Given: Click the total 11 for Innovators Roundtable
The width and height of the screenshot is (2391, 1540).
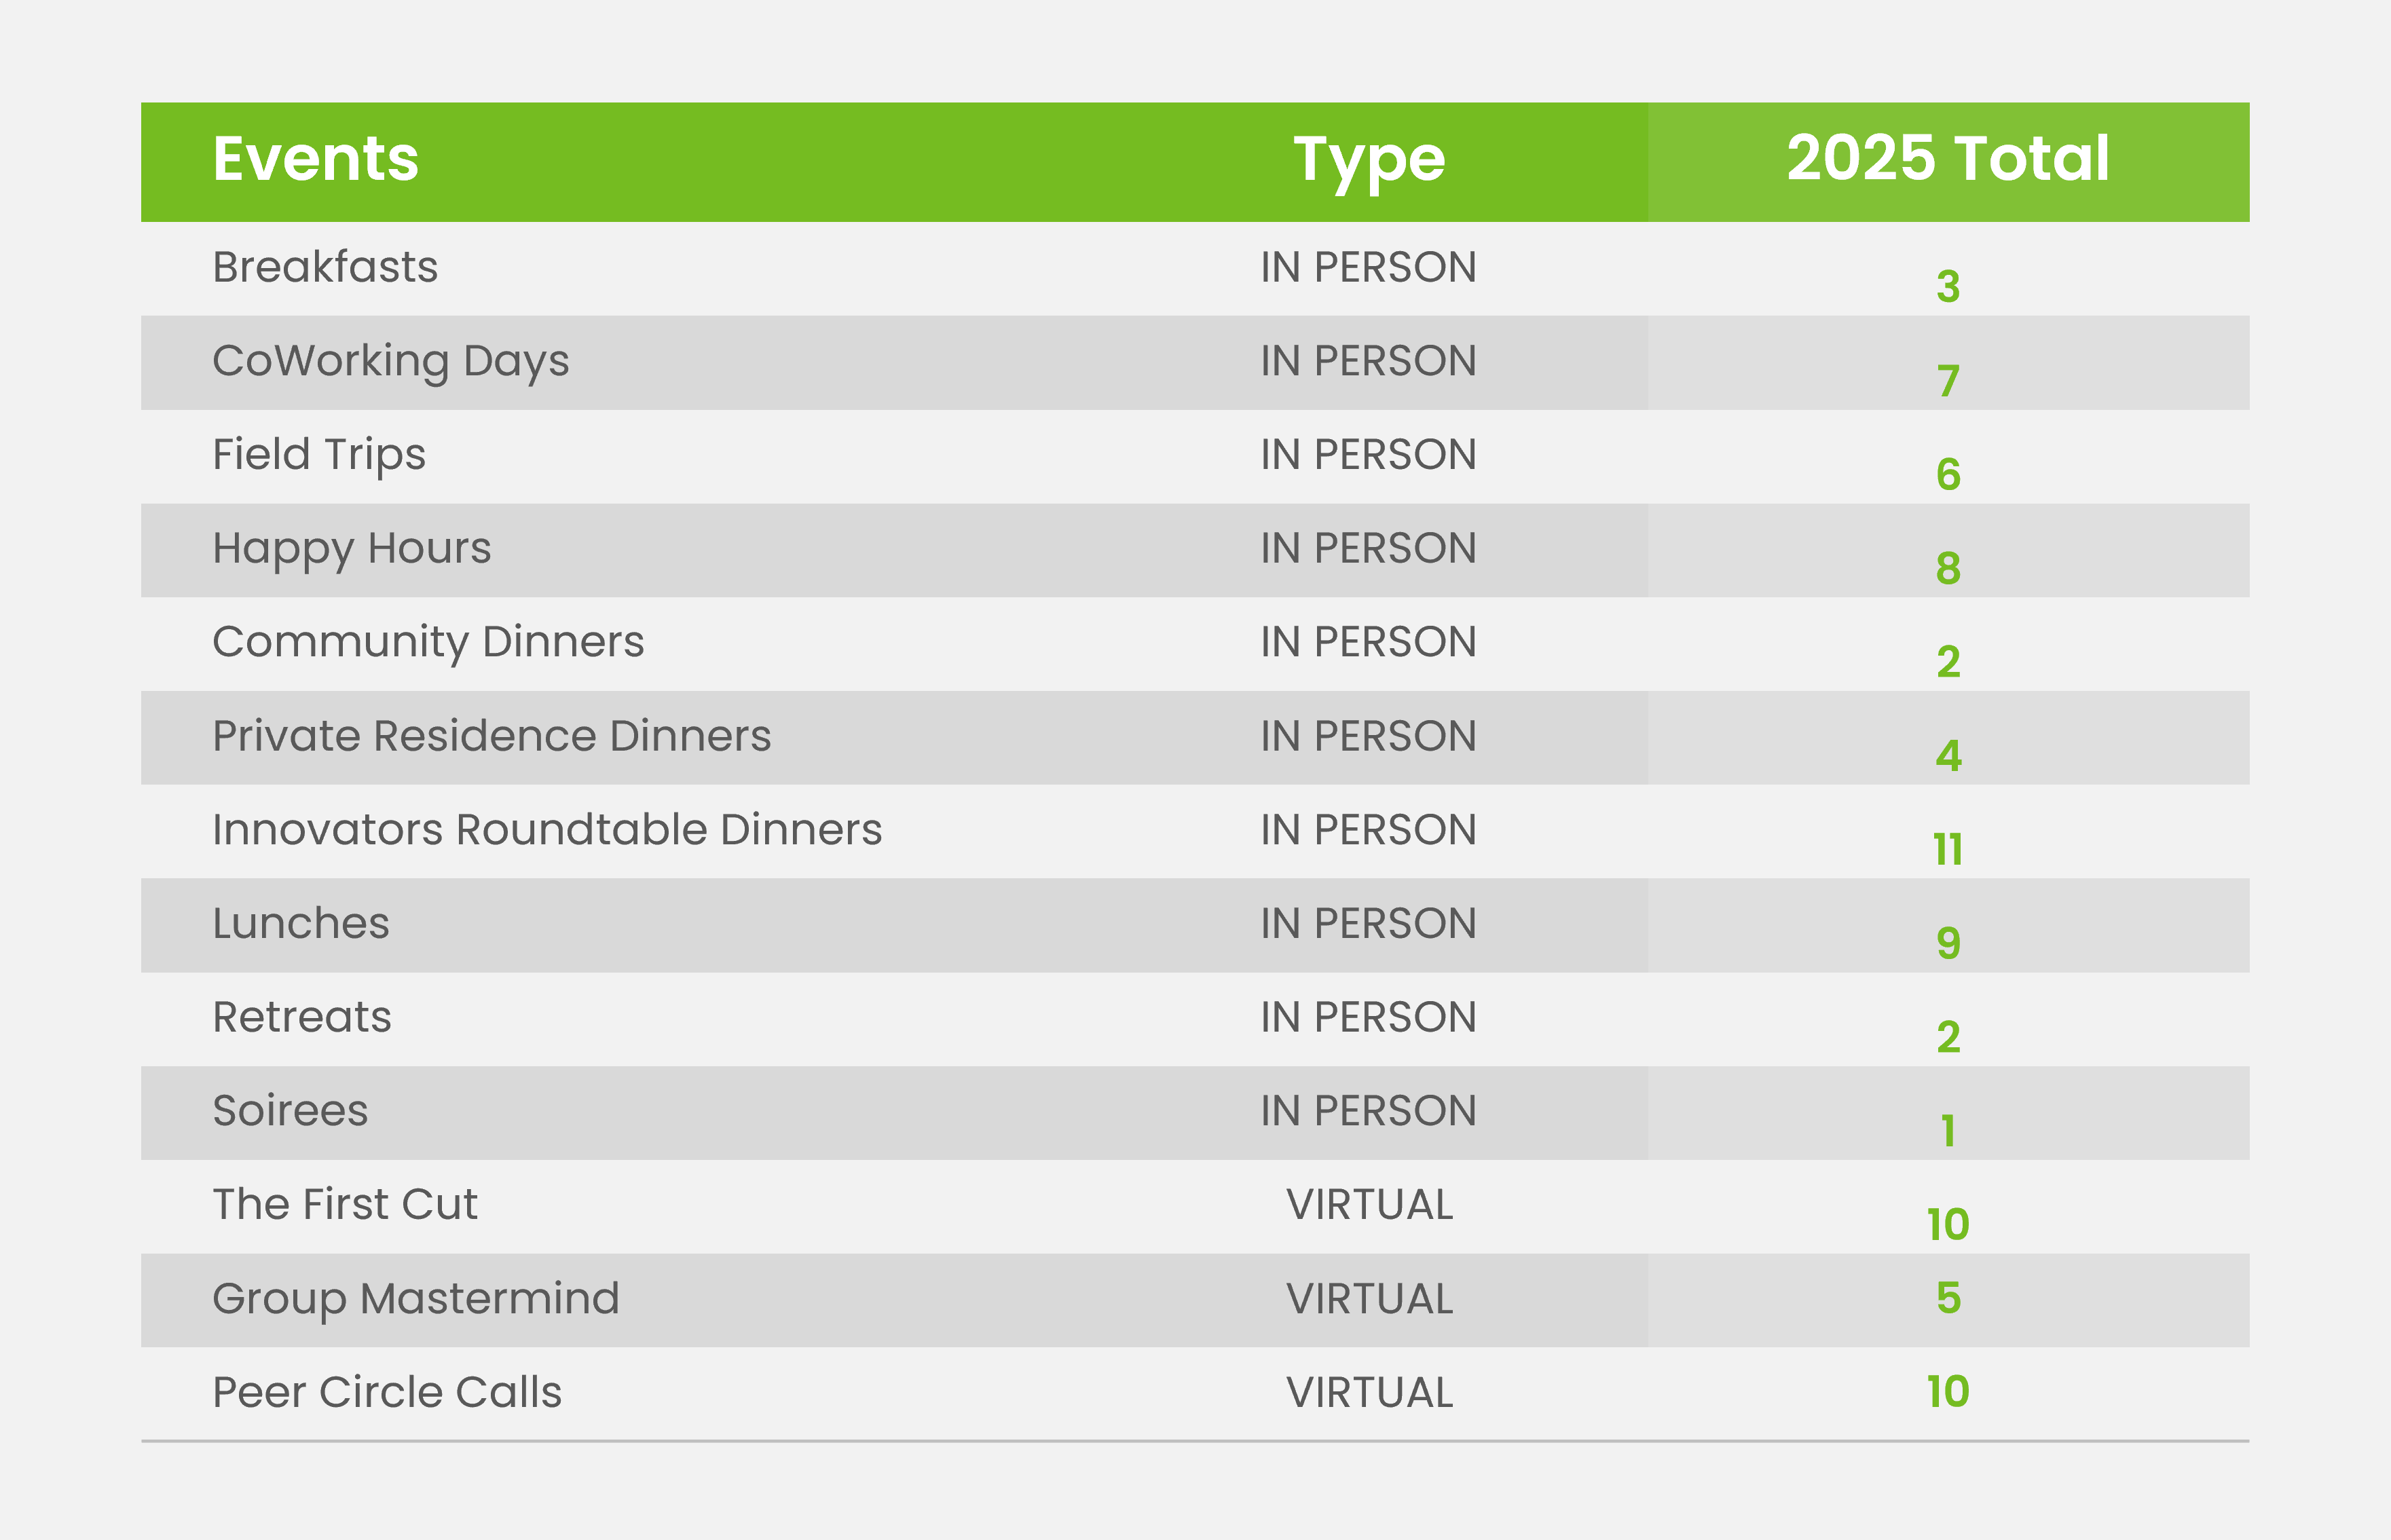Looking at the screenshot, I should point(1947,850).
